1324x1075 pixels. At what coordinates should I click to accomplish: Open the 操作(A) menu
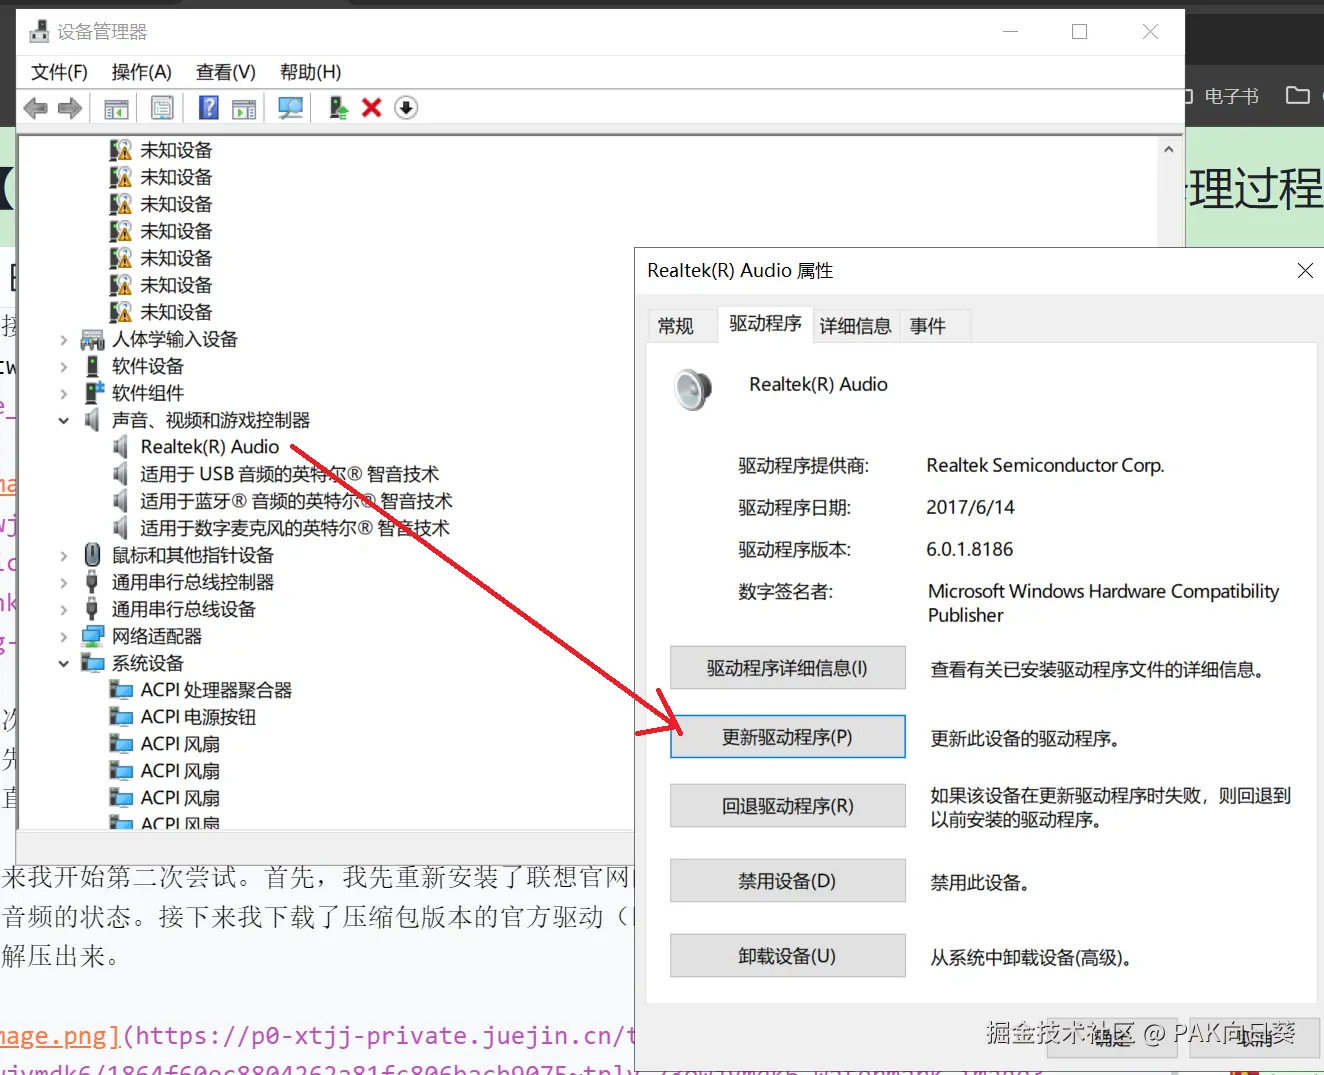click(x=142, y=72)
